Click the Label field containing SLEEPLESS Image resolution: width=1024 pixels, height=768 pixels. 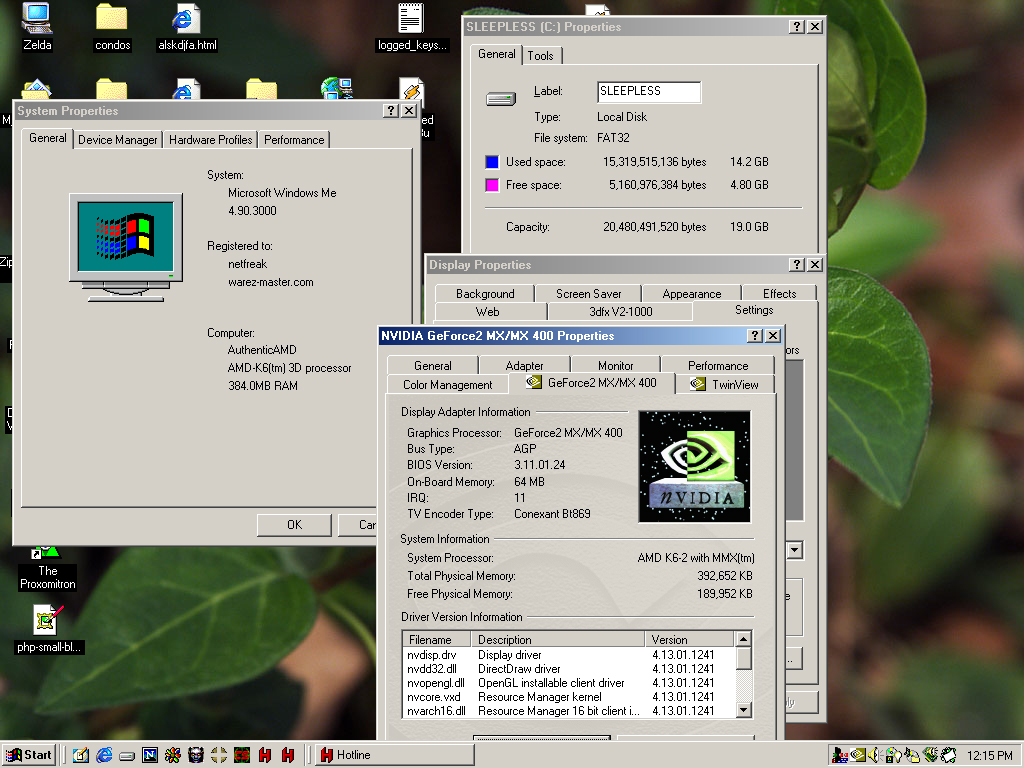[648, 91]
